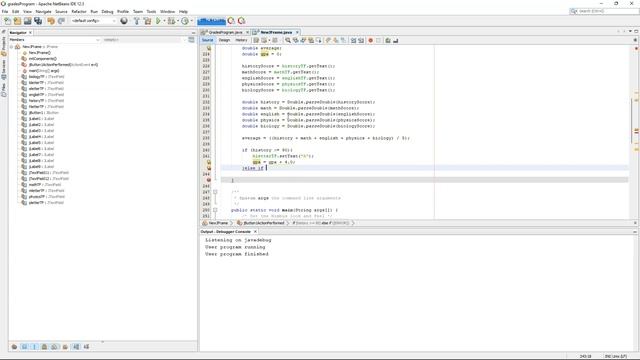Click the New Project toolbar icon
The height and width of the screenshot is (360, 640).
click(17, 21)
